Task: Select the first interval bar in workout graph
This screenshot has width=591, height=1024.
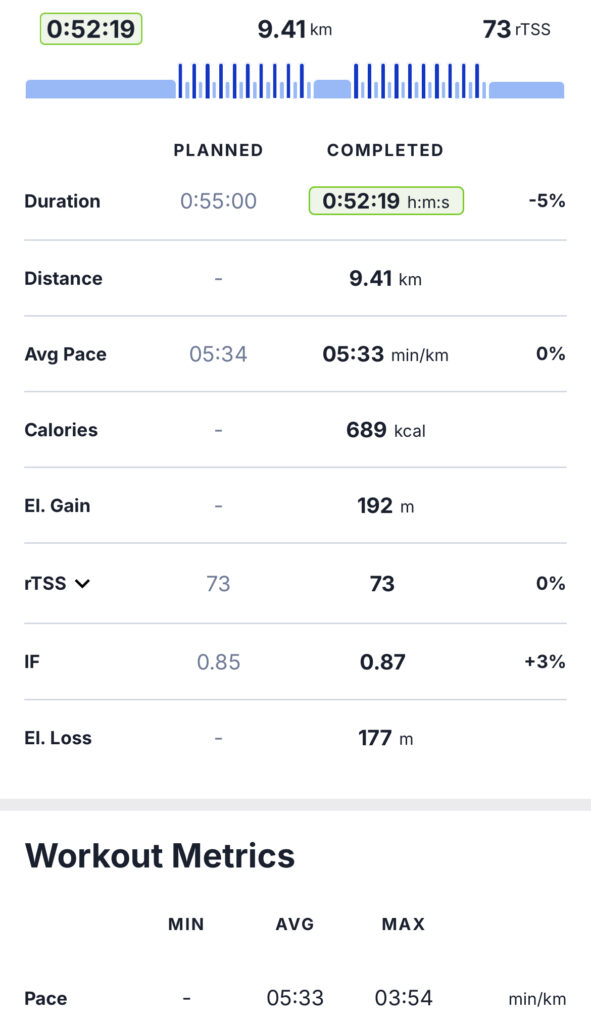Action: 181,81
